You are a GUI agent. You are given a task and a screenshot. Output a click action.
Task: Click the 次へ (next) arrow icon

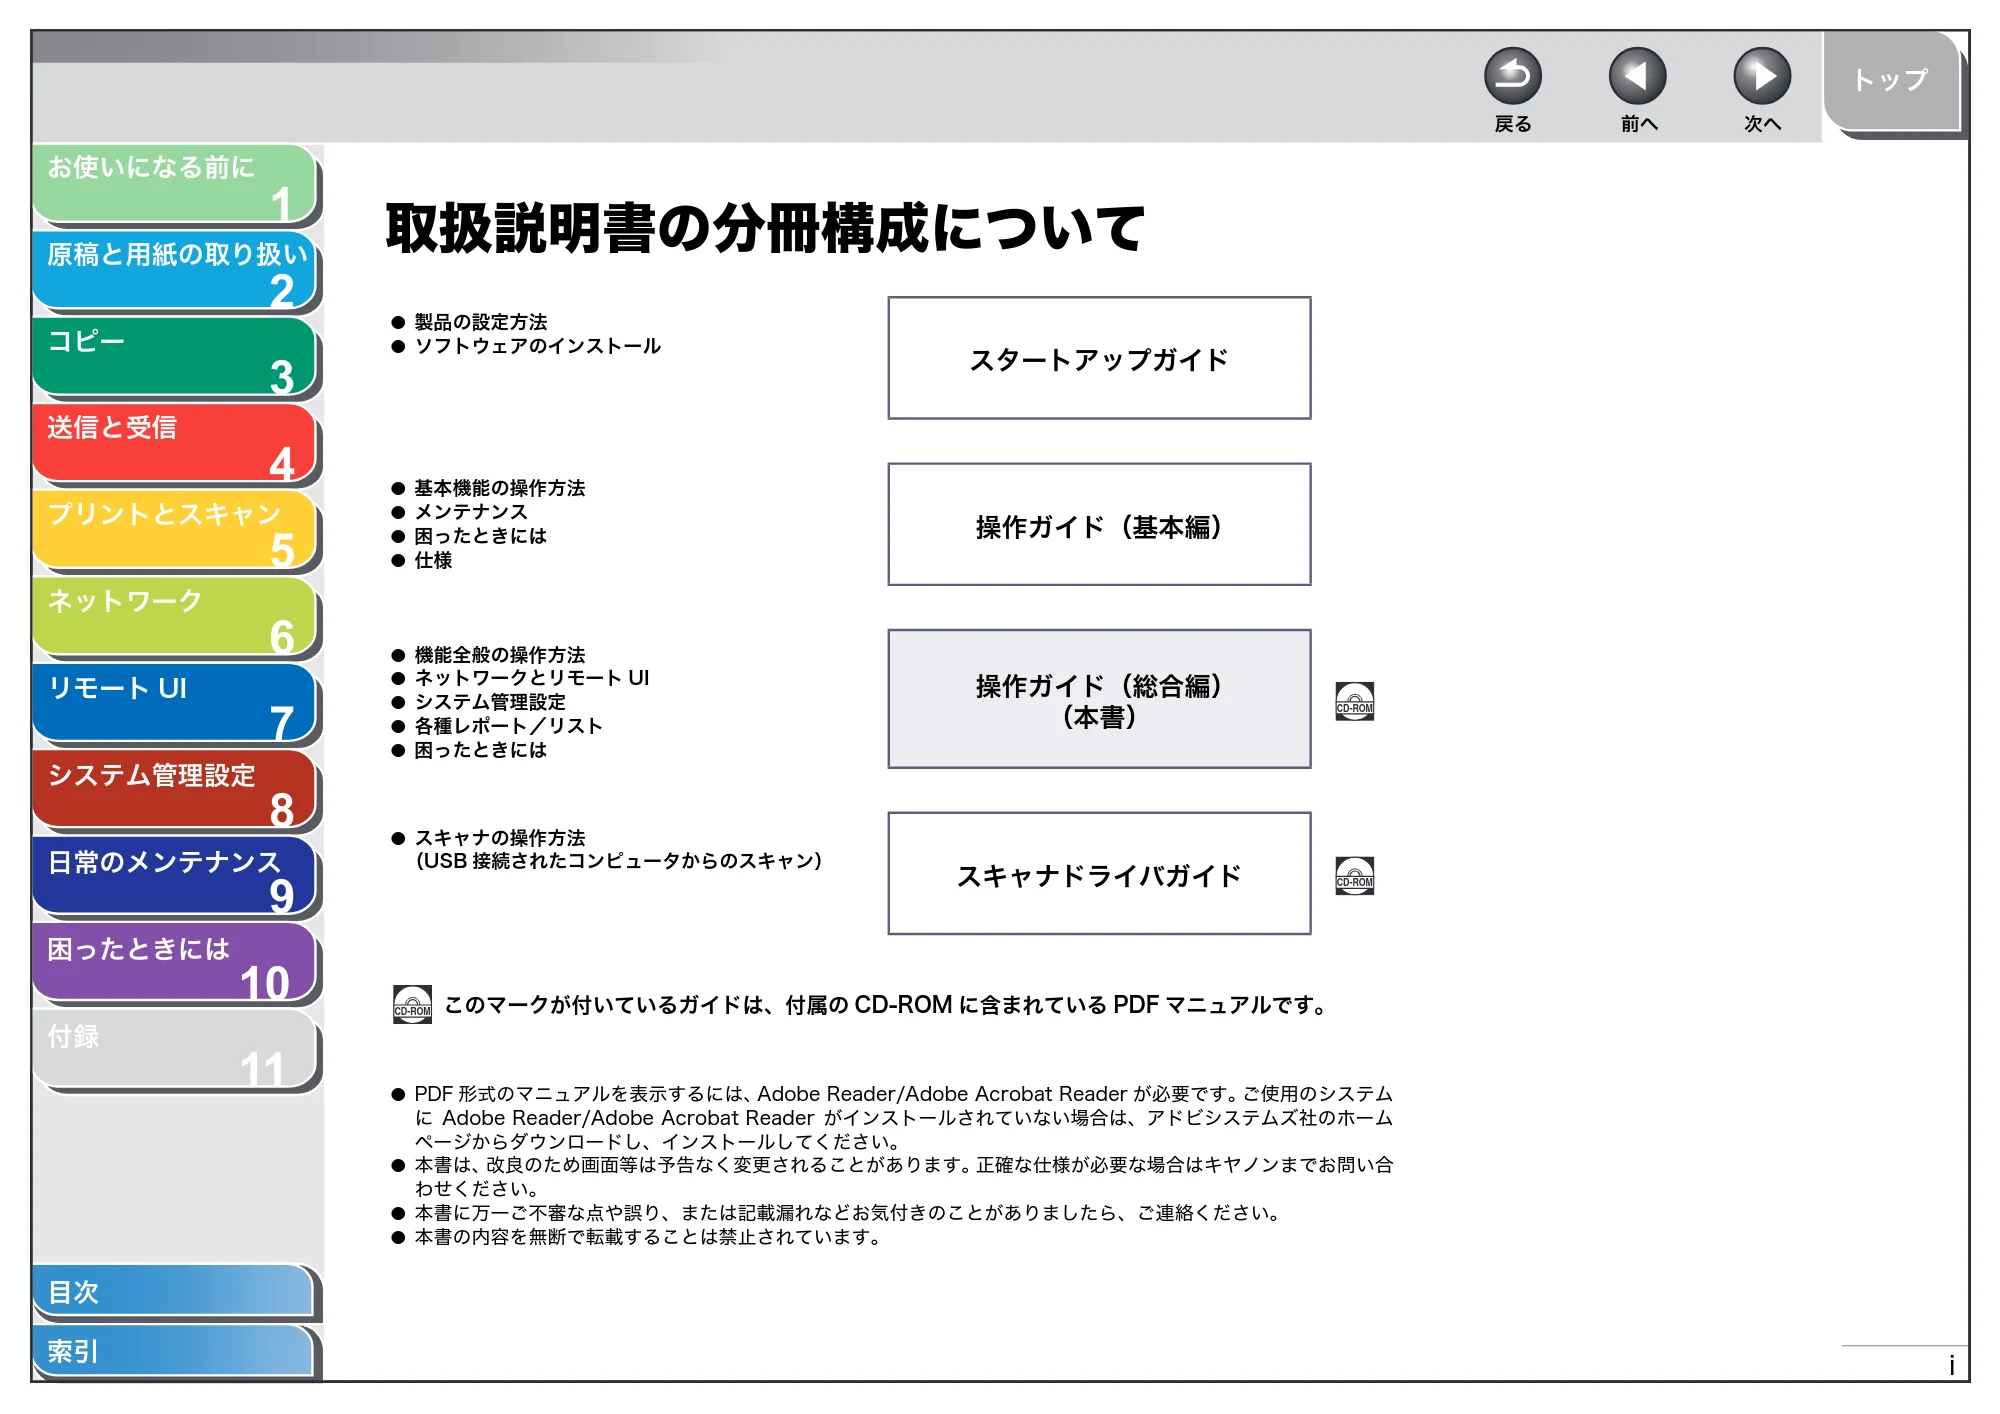pos(1762,76)
